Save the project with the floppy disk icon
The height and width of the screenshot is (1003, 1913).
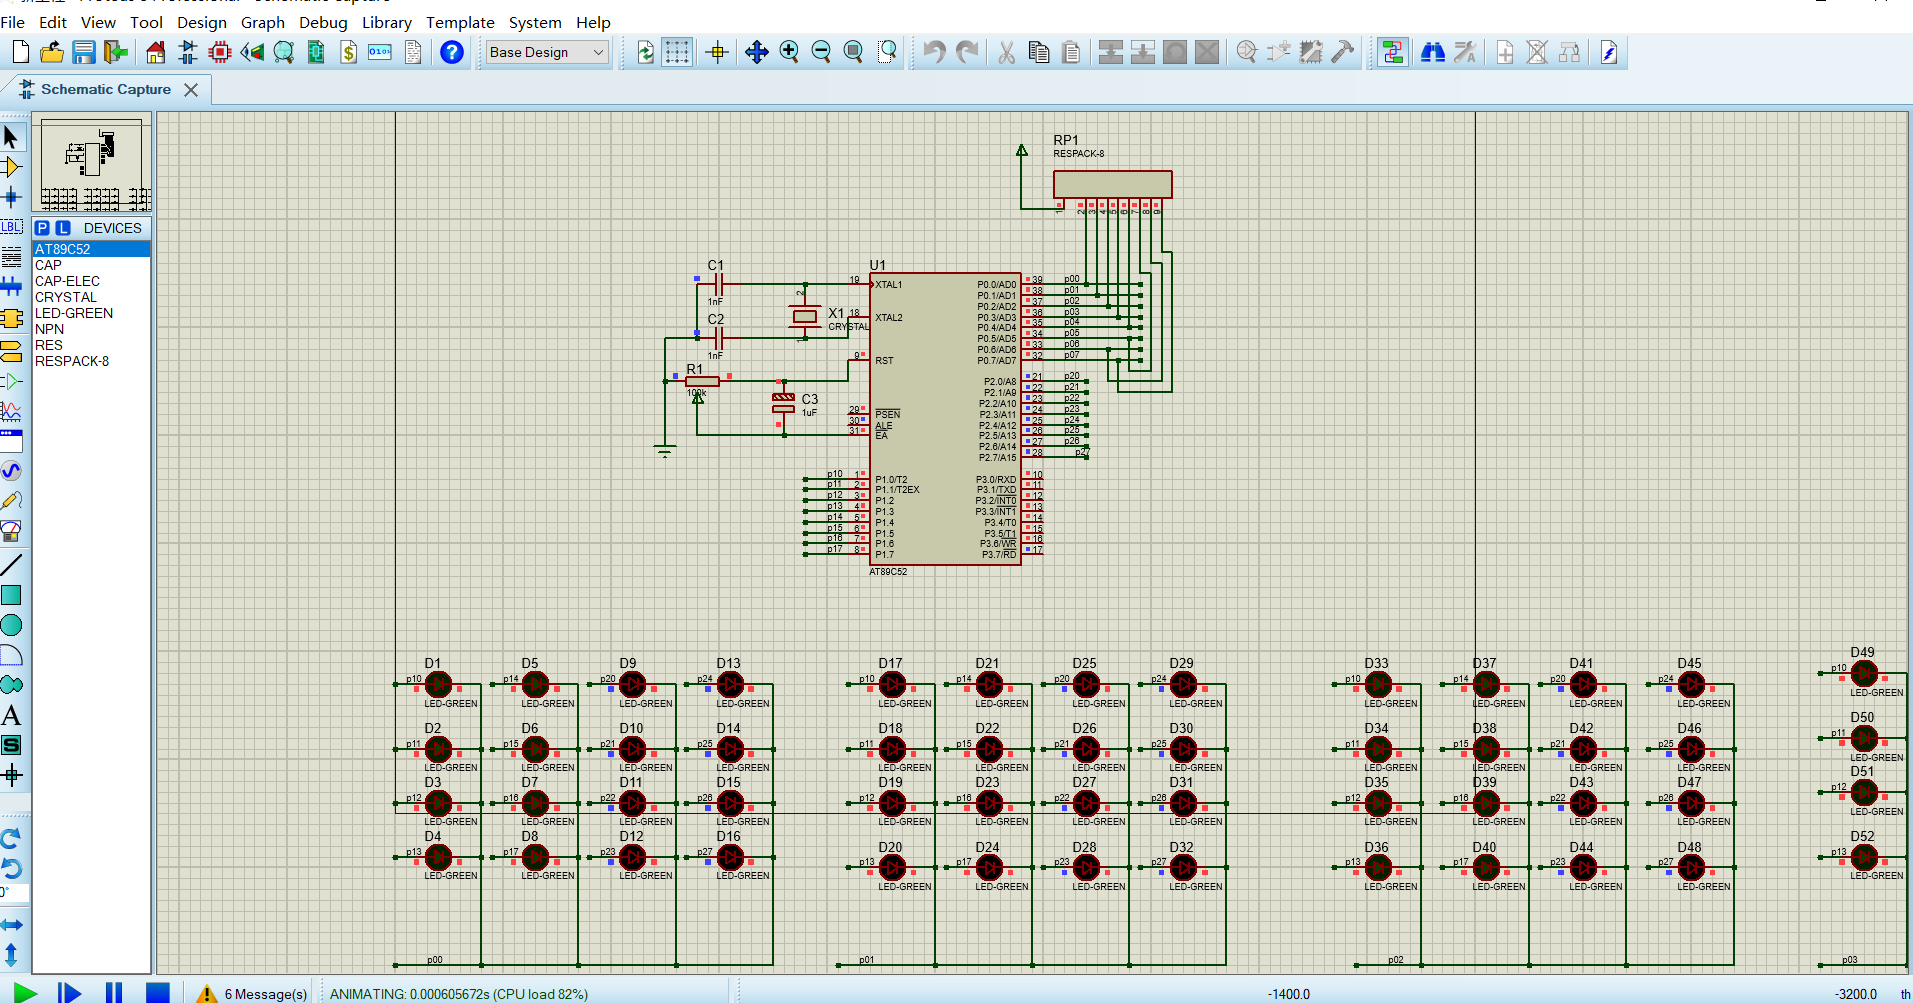tap(84, 52)
